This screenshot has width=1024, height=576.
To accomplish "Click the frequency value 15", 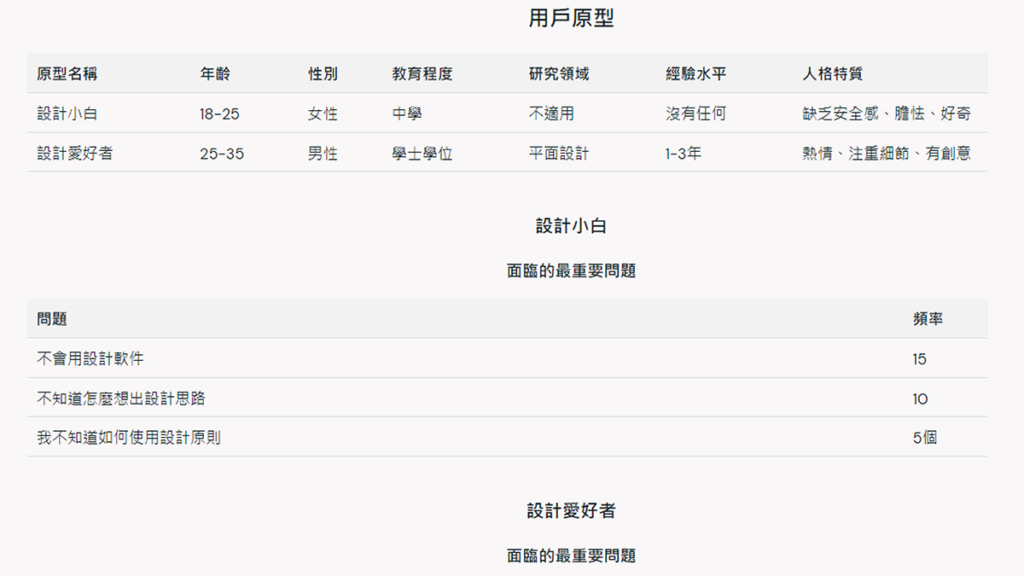I will 920,359.
